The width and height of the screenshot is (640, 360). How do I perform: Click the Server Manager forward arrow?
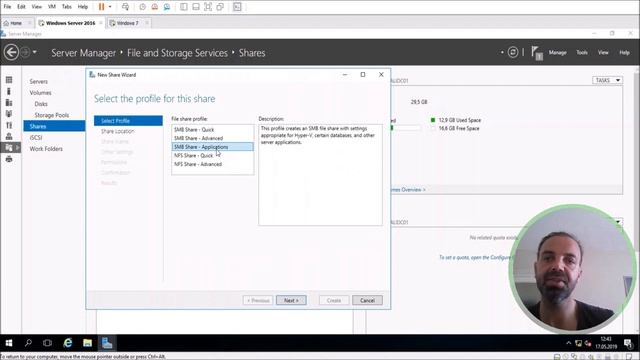click(25, 52)
